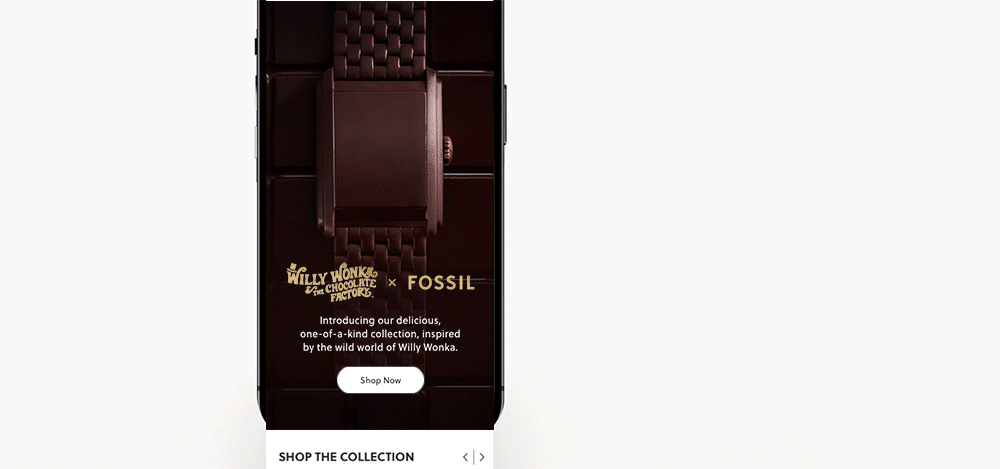
Task: Select the SHOP THE COLLECTION heading
Action: coord(346,457)
